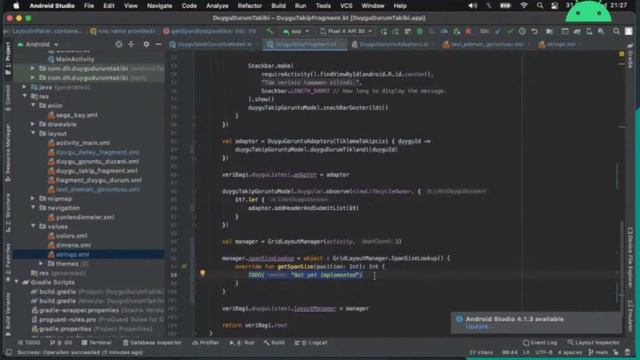Select colors.xml in values folder
The image size is (640, 360).
(x=67, y=236)
